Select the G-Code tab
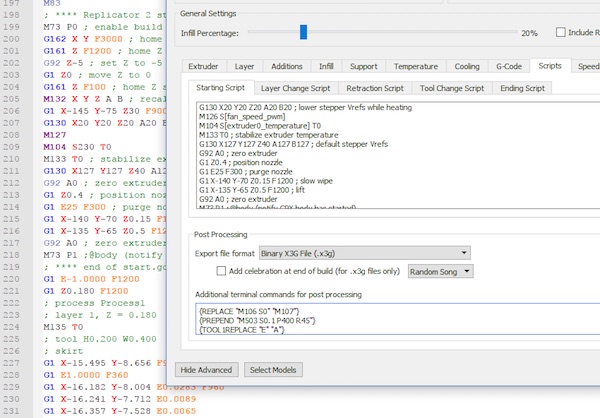 (x=509, y=66)
